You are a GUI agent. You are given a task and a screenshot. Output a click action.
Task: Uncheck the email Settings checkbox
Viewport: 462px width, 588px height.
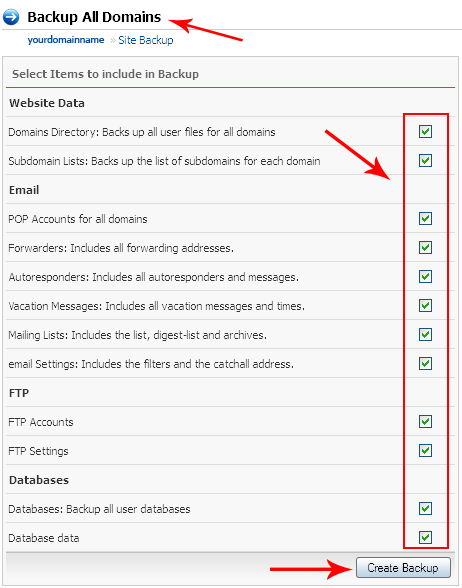(x=425, y=364)
